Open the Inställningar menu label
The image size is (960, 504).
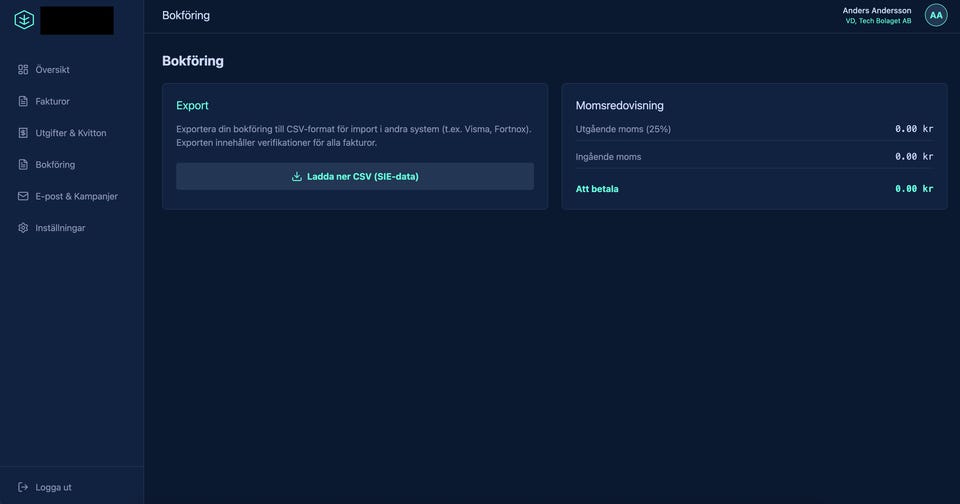click(60, 228)
